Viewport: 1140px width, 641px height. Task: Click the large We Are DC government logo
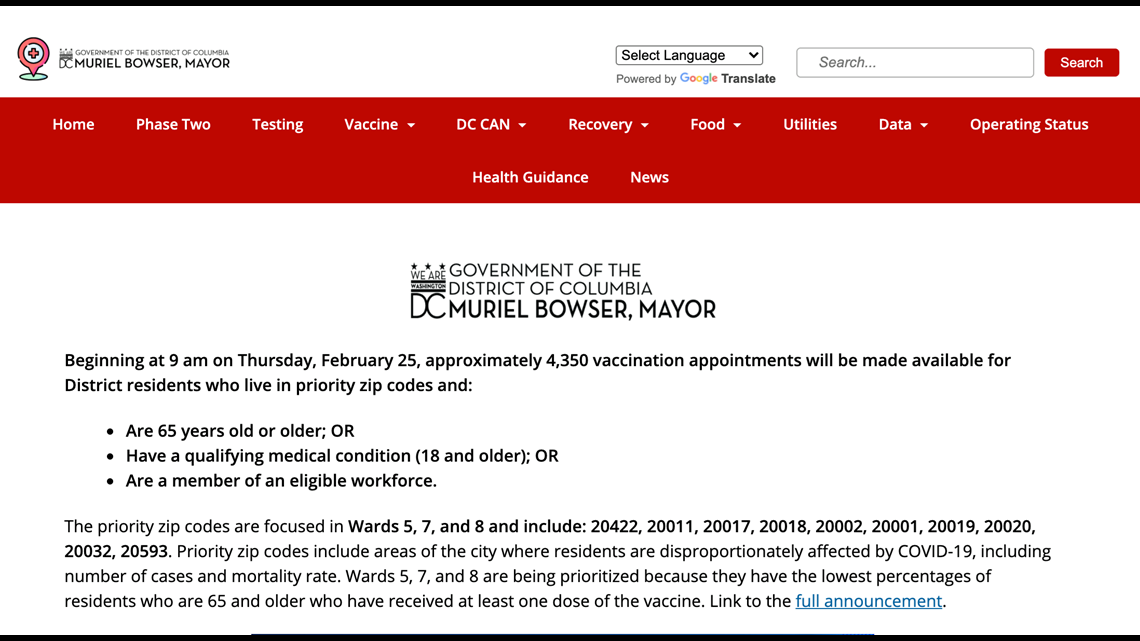(563, 291)
